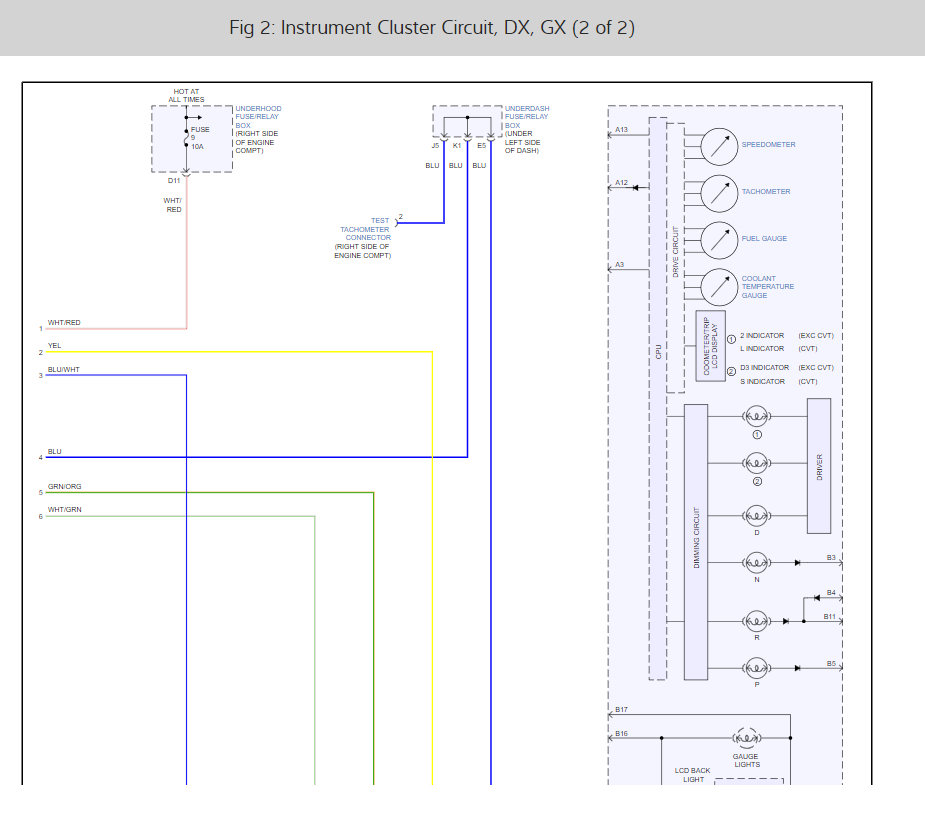Click the DRIVER block
Viewport: 925px width, 816px height.
click(x=819, y=466)
